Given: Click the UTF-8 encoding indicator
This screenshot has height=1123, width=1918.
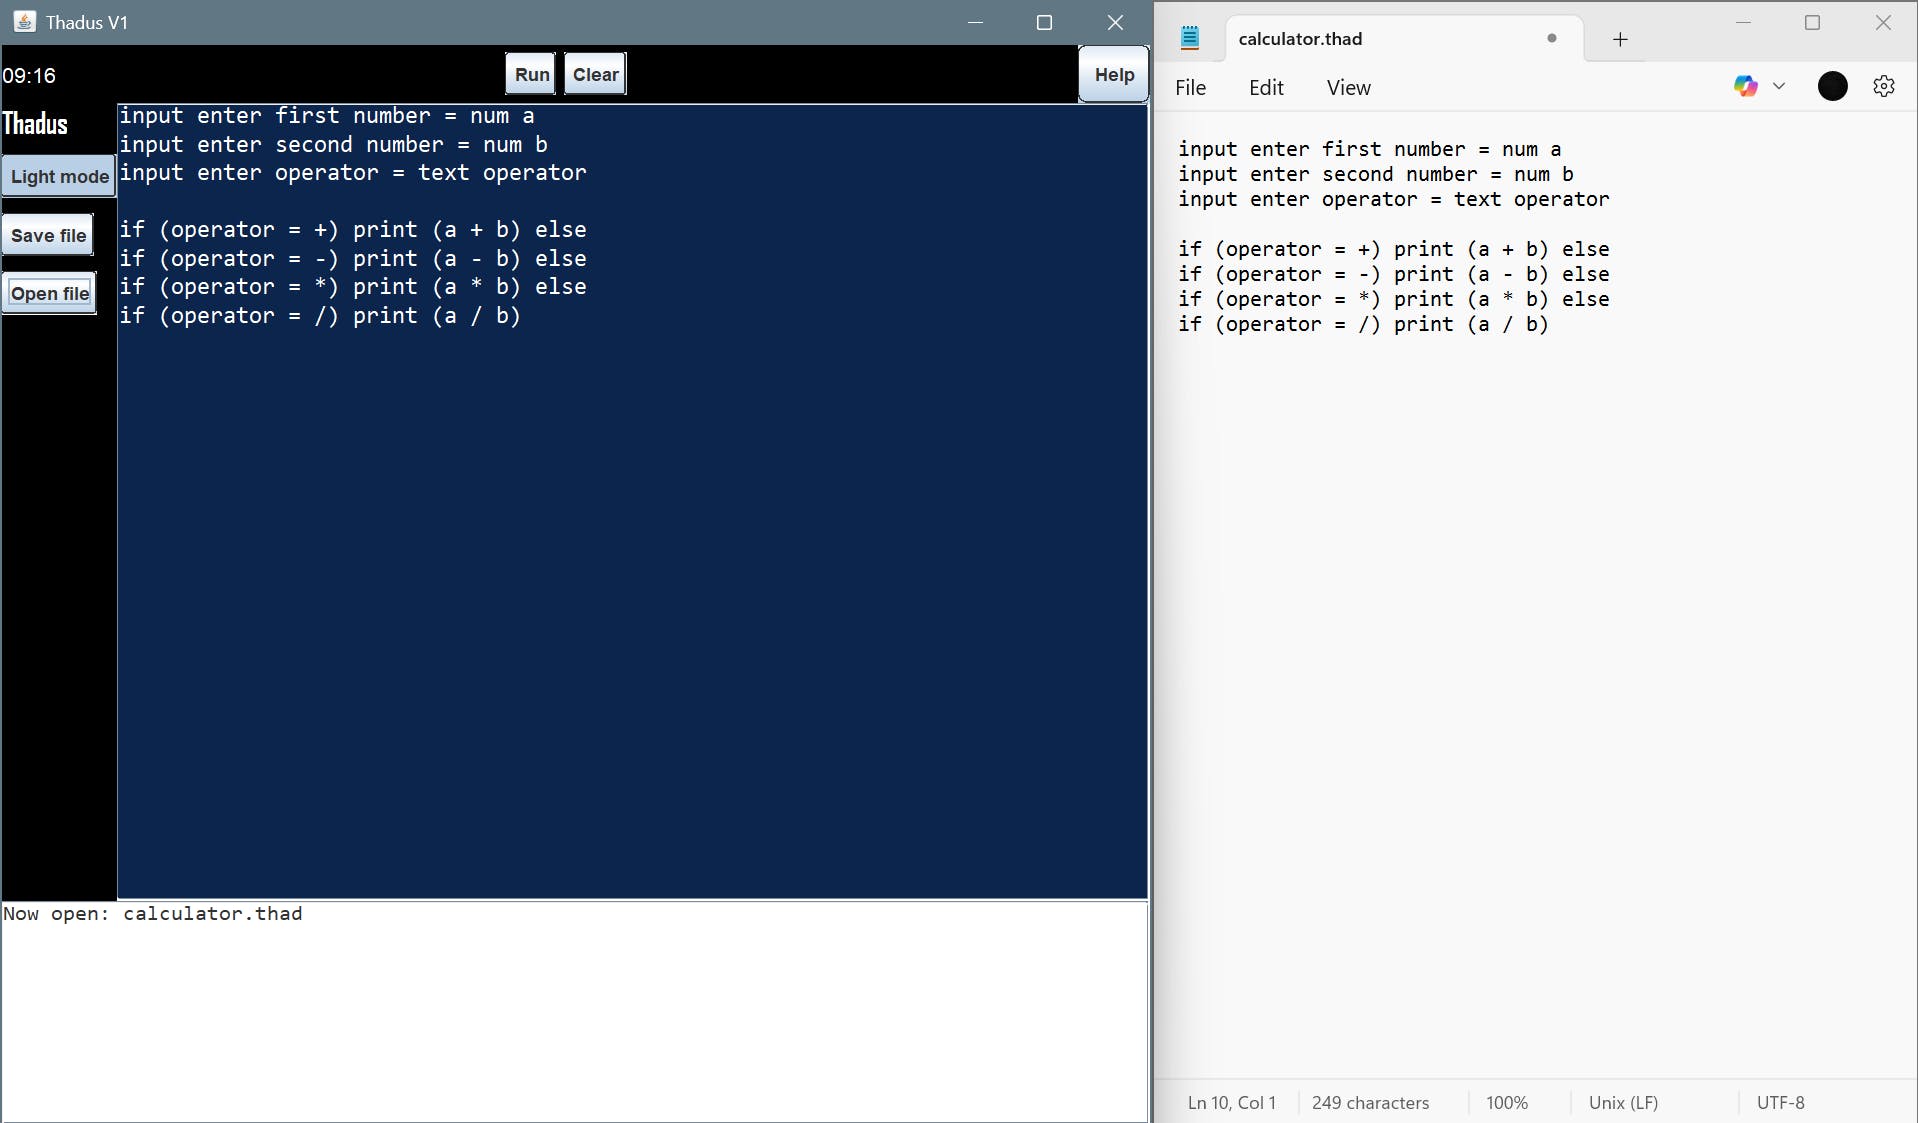Looking at the screenshot, I should [x=1780, y=1103].
